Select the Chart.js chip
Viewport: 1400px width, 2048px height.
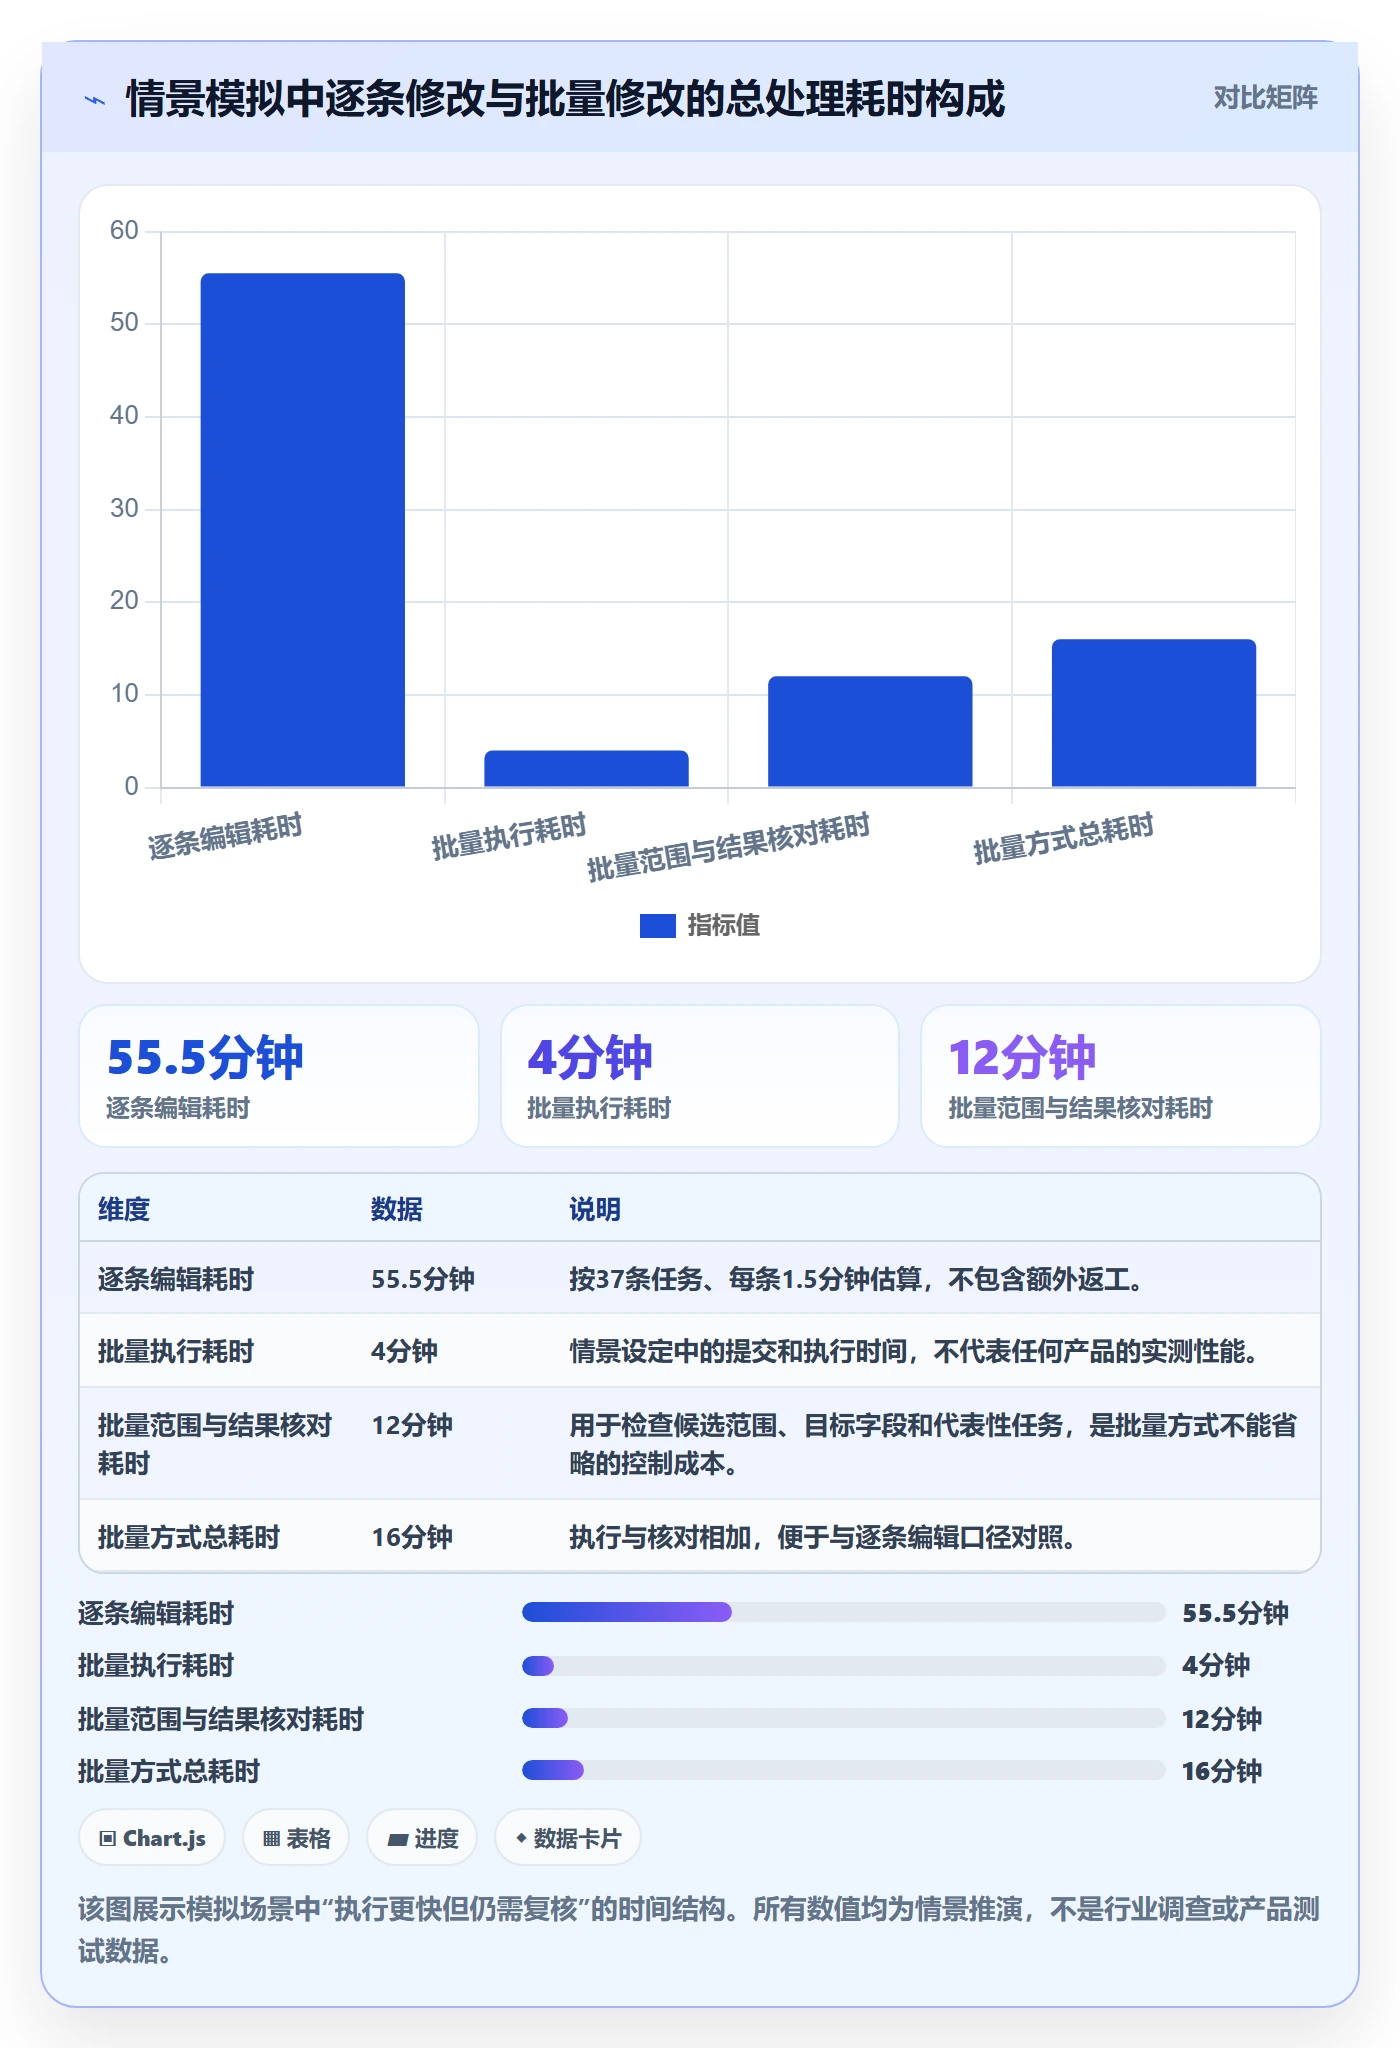pos(152,1838)
